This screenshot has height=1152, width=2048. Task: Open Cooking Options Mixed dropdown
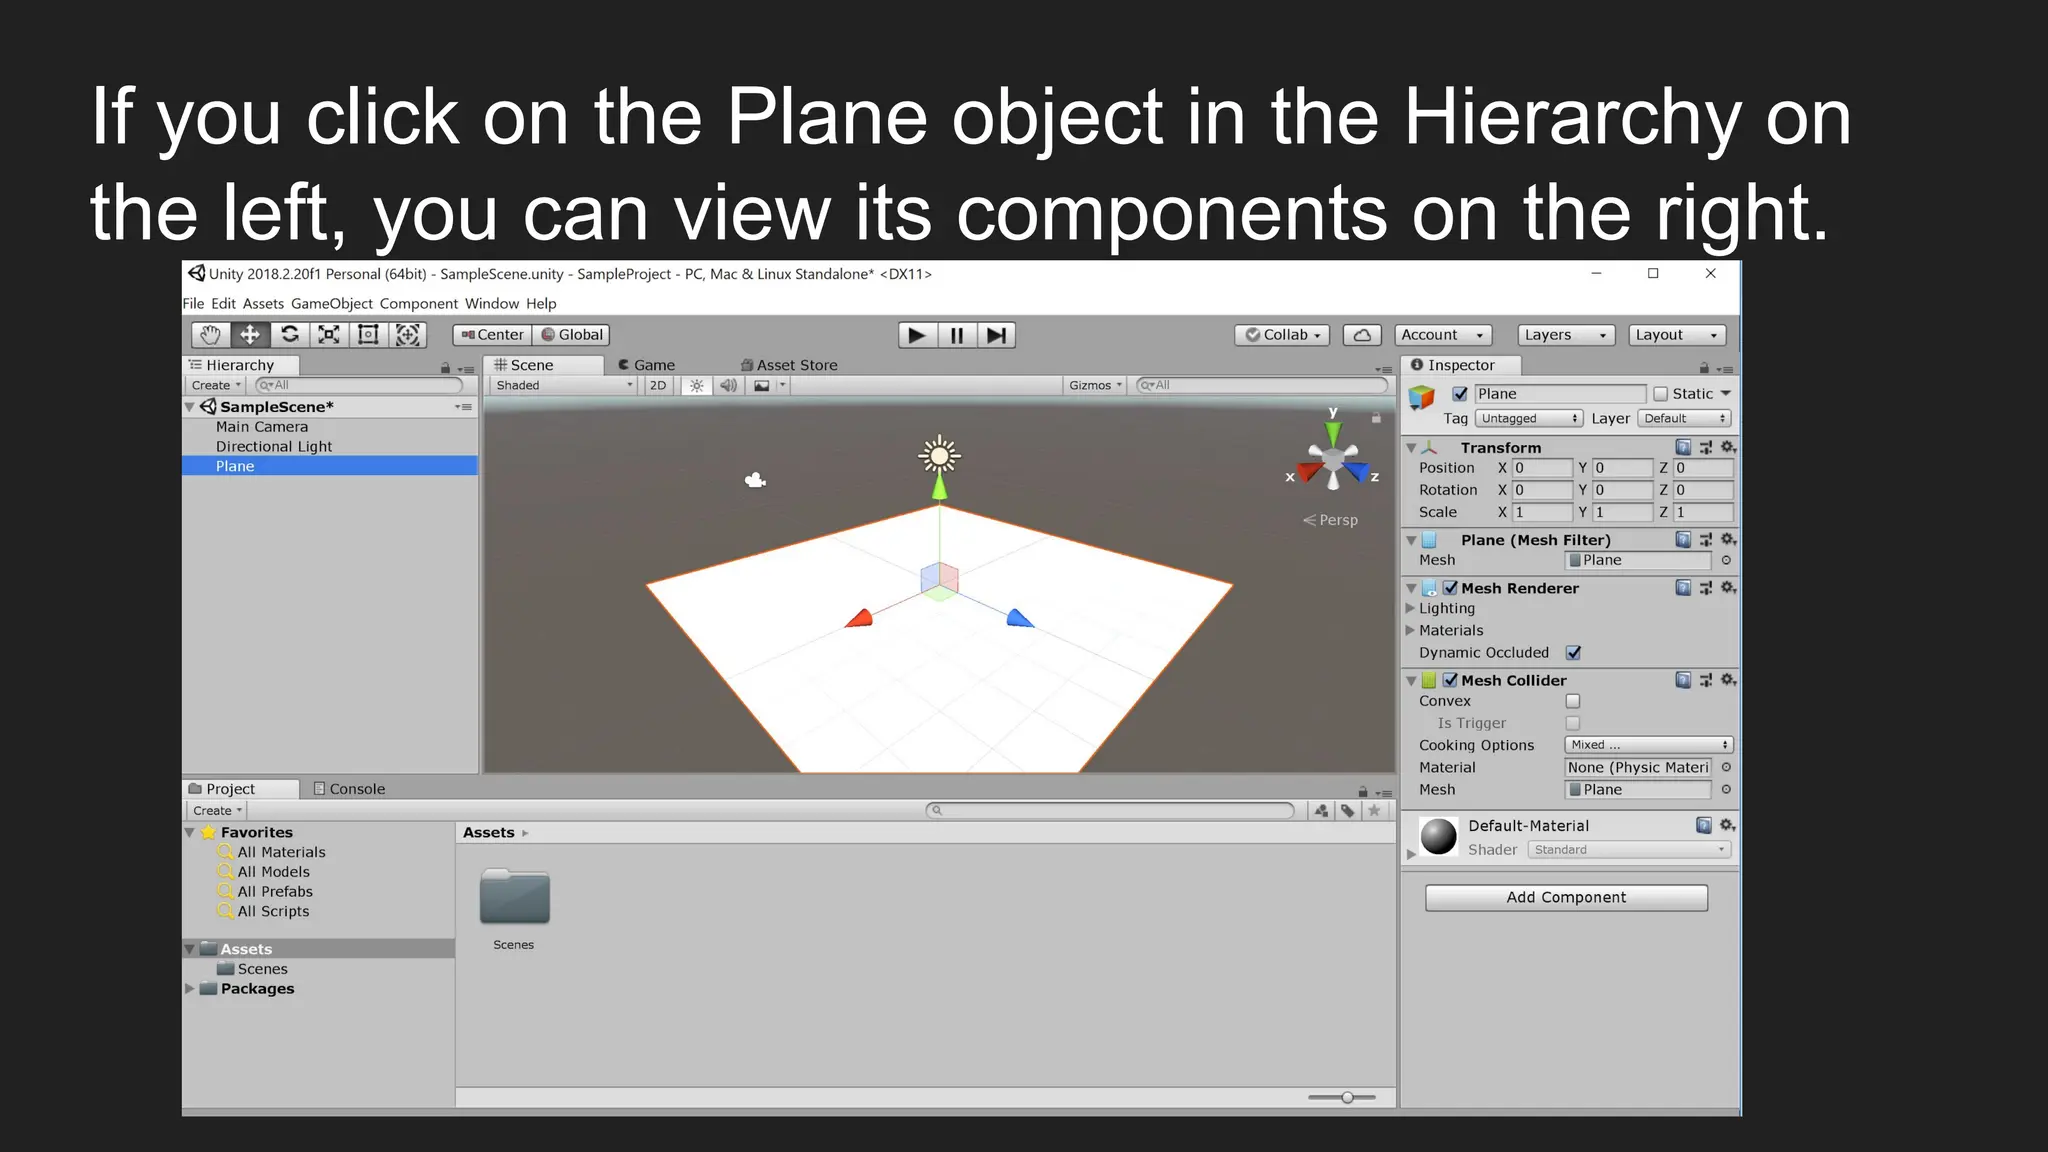(x=1649, y=745)
